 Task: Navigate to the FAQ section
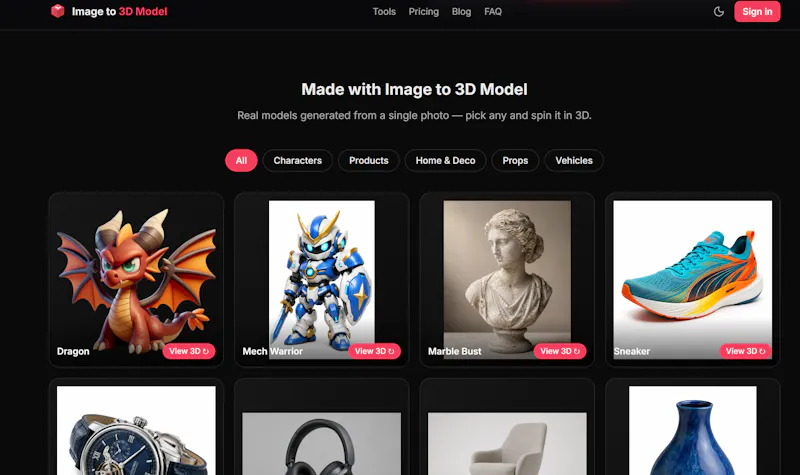pos(493,12)
